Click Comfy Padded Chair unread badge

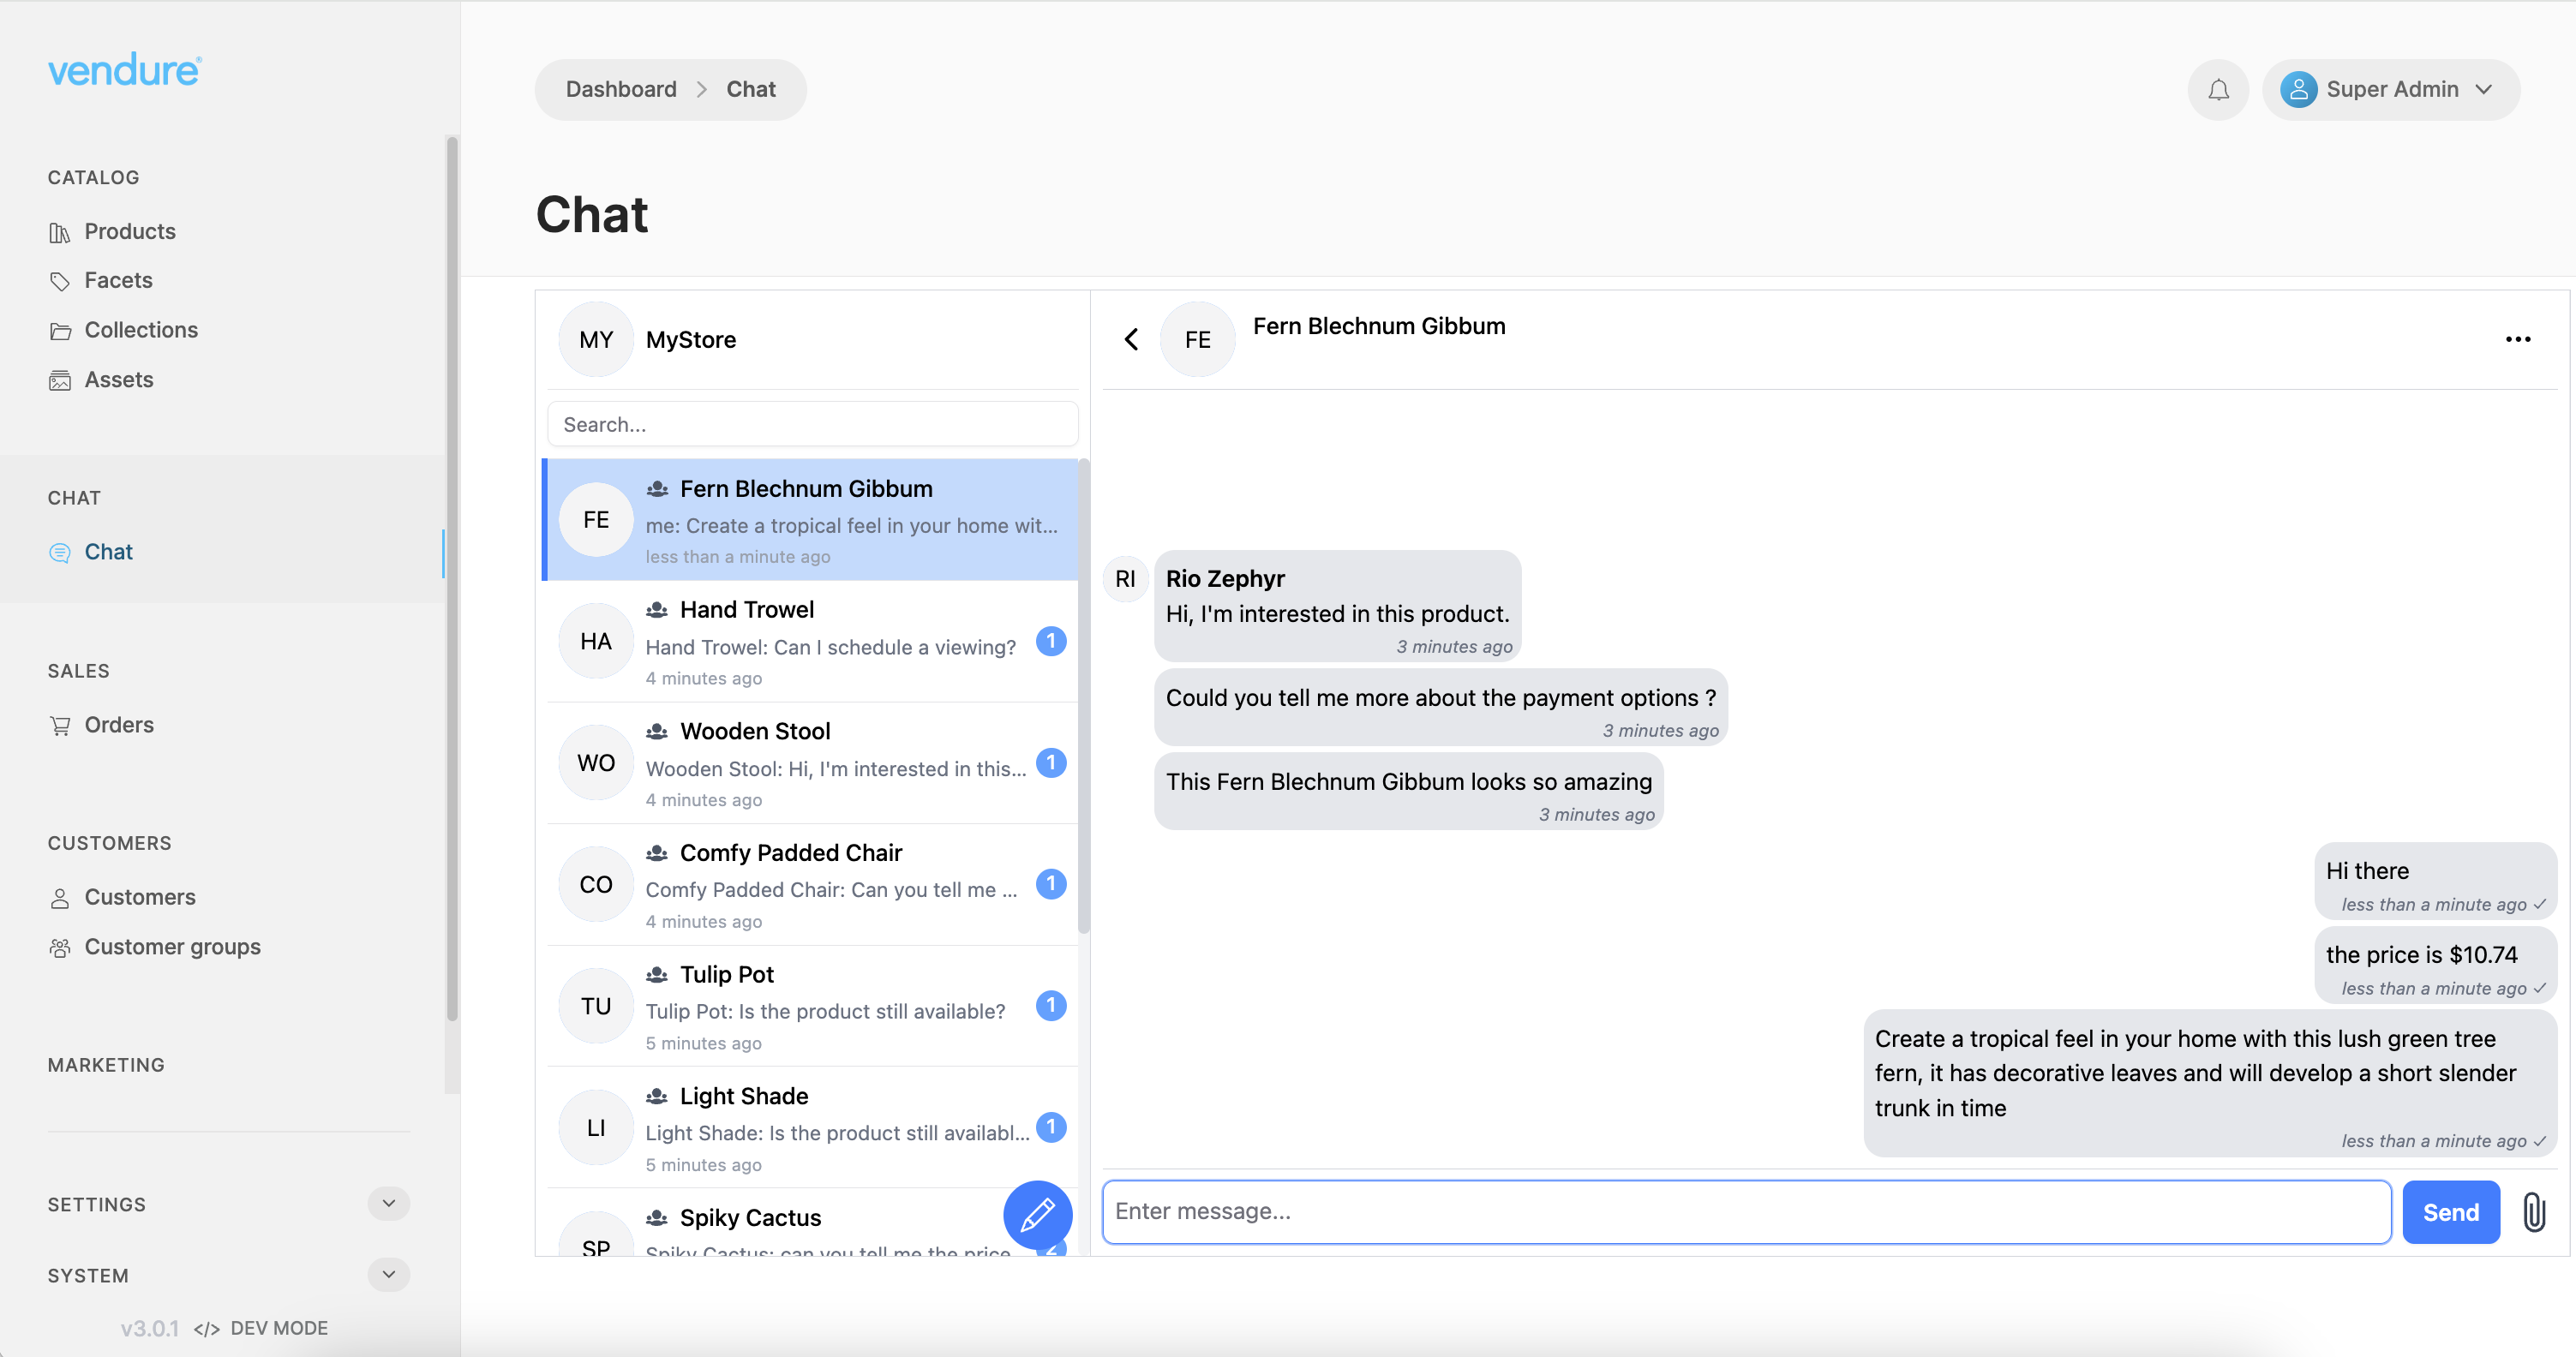coord(1051,884)
